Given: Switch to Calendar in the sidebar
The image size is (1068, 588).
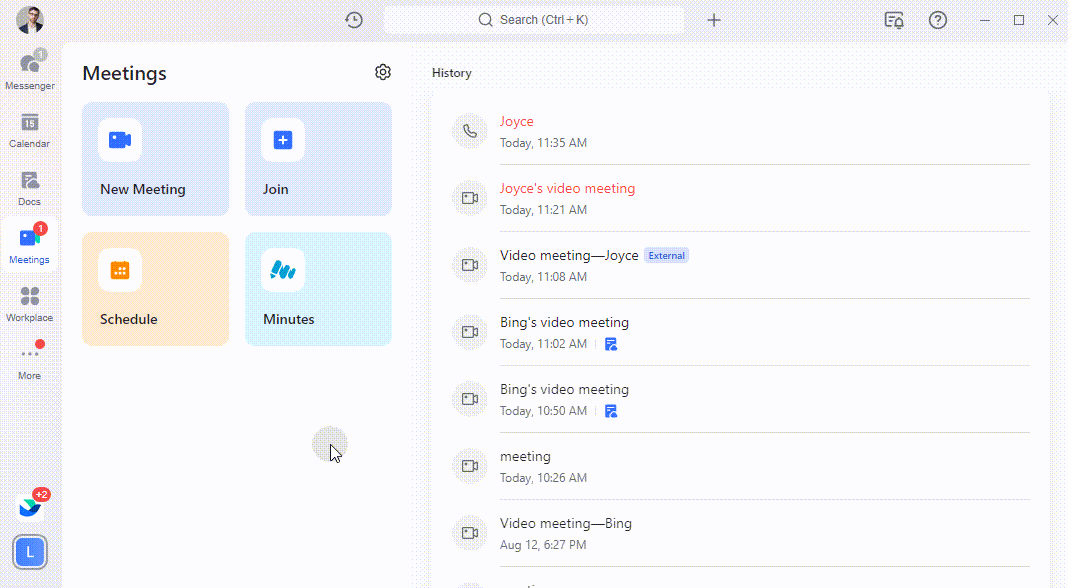Looking at the screenshot, I should click(x=30, y=130).
